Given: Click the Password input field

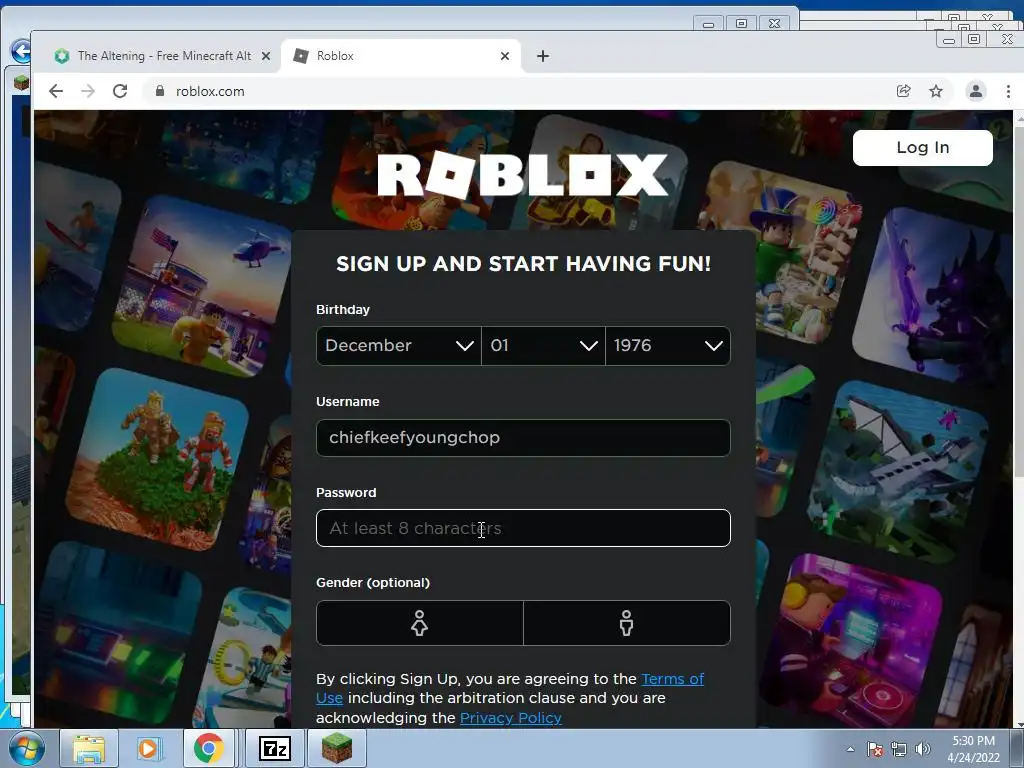Looking at the screenshot, I should [x=523, y=528].
